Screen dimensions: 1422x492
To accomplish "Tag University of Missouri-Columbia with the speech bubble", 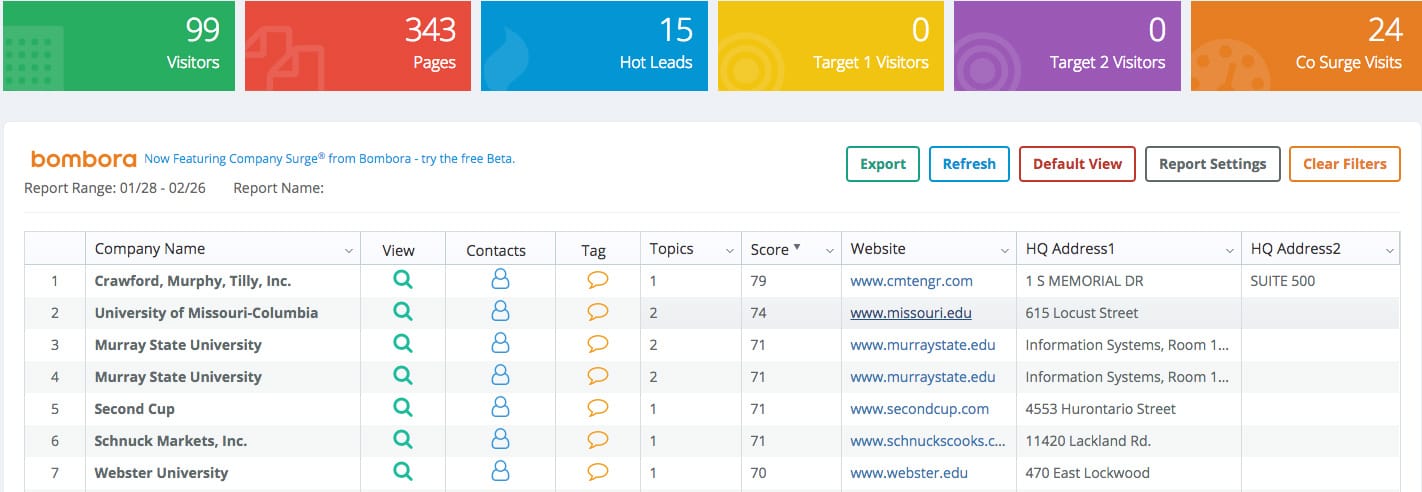I will click(x=598, y=313).
